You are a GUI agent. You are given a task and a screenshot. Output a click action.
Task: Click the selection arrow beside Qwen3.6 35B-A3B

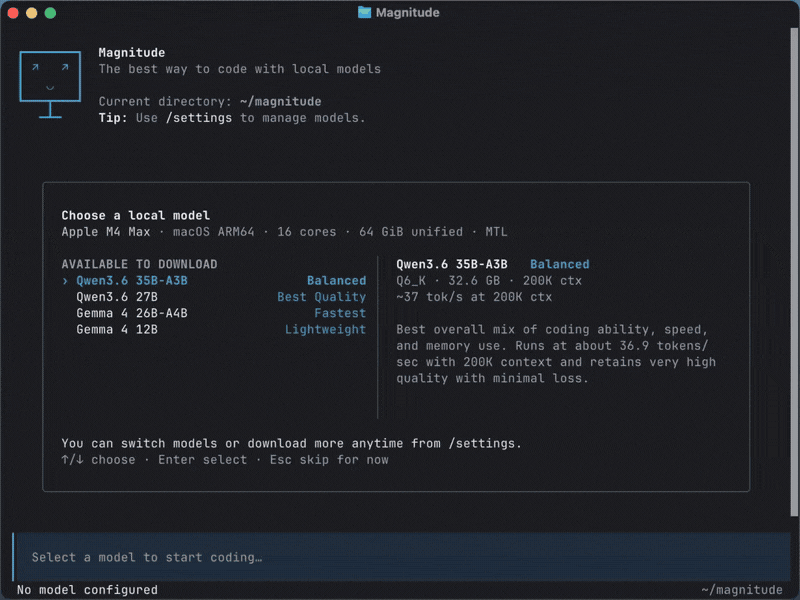click(x=65, y=281)
